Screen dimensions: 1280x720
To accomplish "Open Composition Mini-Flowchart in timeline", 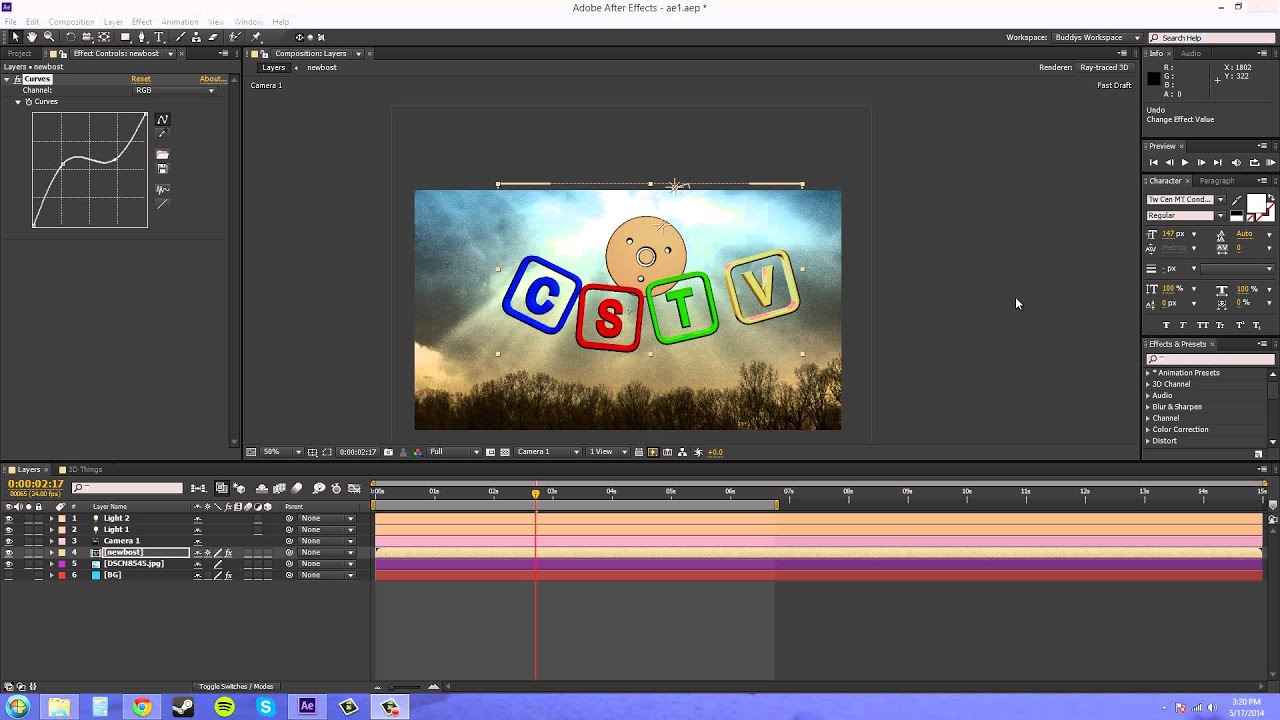I will (197, 488).
